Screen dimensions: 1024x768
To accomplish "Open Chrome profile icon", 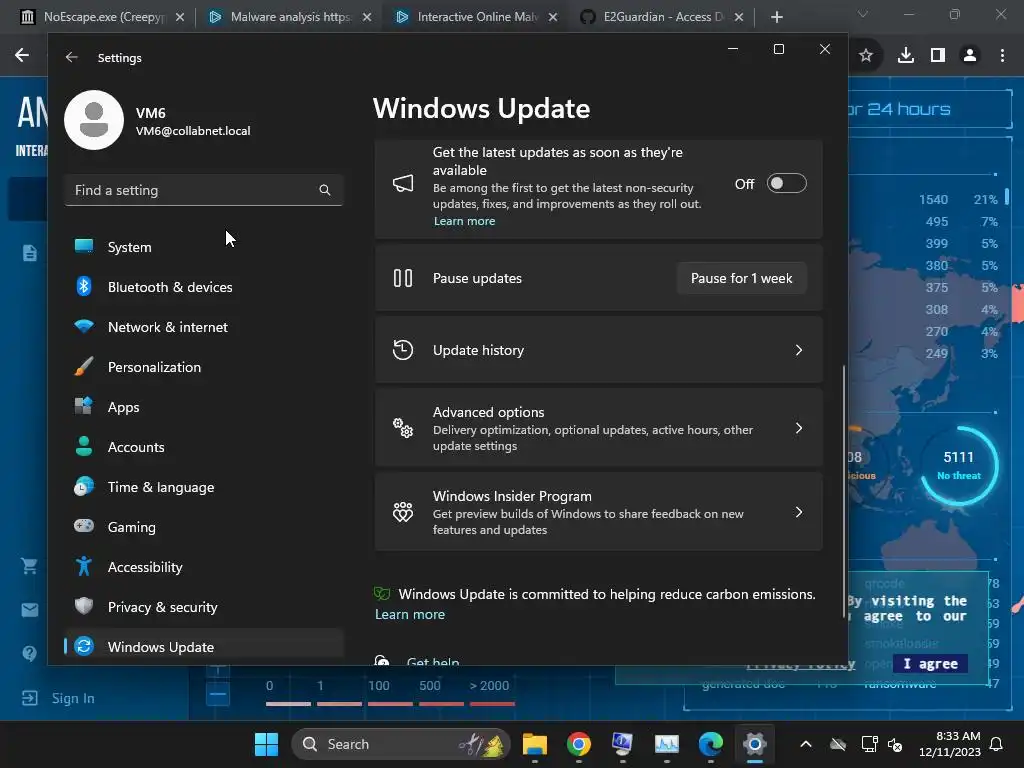I will click(970, 56).
